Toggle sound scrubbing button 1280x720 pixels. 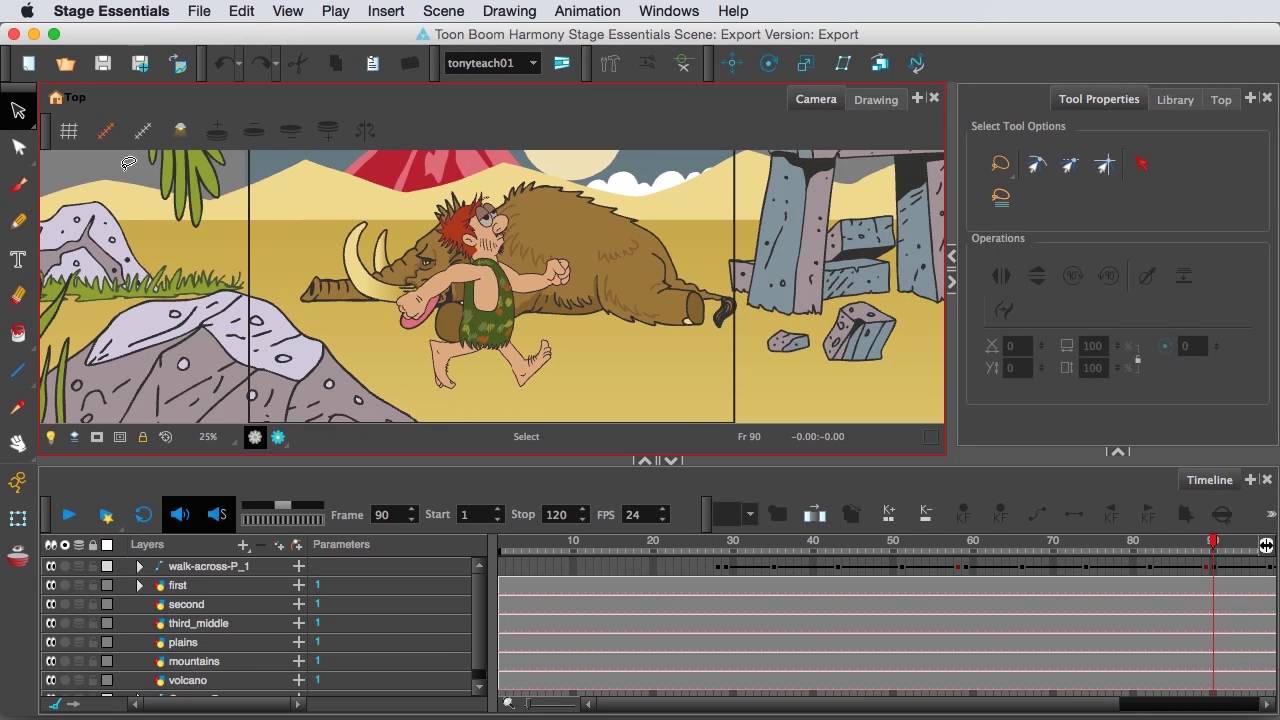click(x=217, y=514)
